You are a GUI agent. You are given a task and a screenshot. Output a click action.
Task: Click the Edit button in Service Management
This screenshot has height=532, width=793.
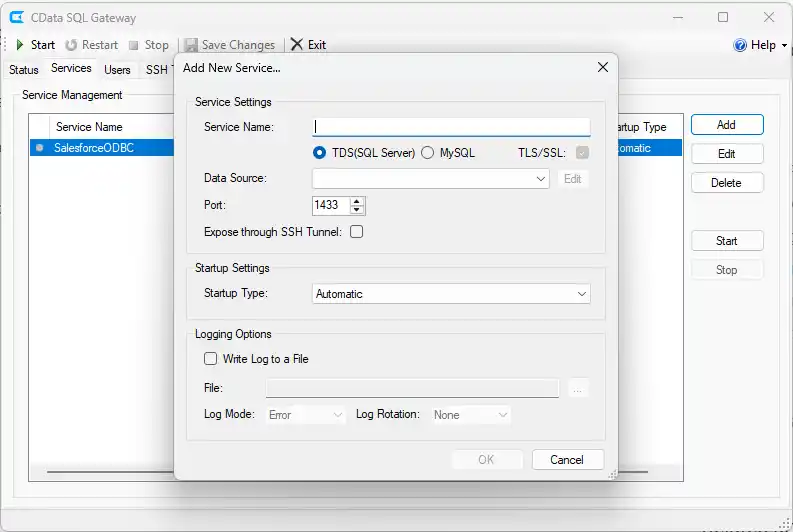click(x=726, y=154)
